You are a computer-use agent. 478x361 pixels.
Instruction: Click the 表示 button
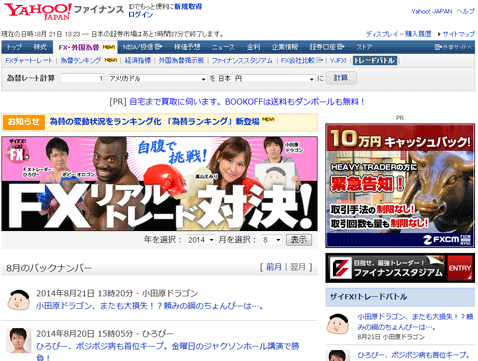tap(299, 240)
